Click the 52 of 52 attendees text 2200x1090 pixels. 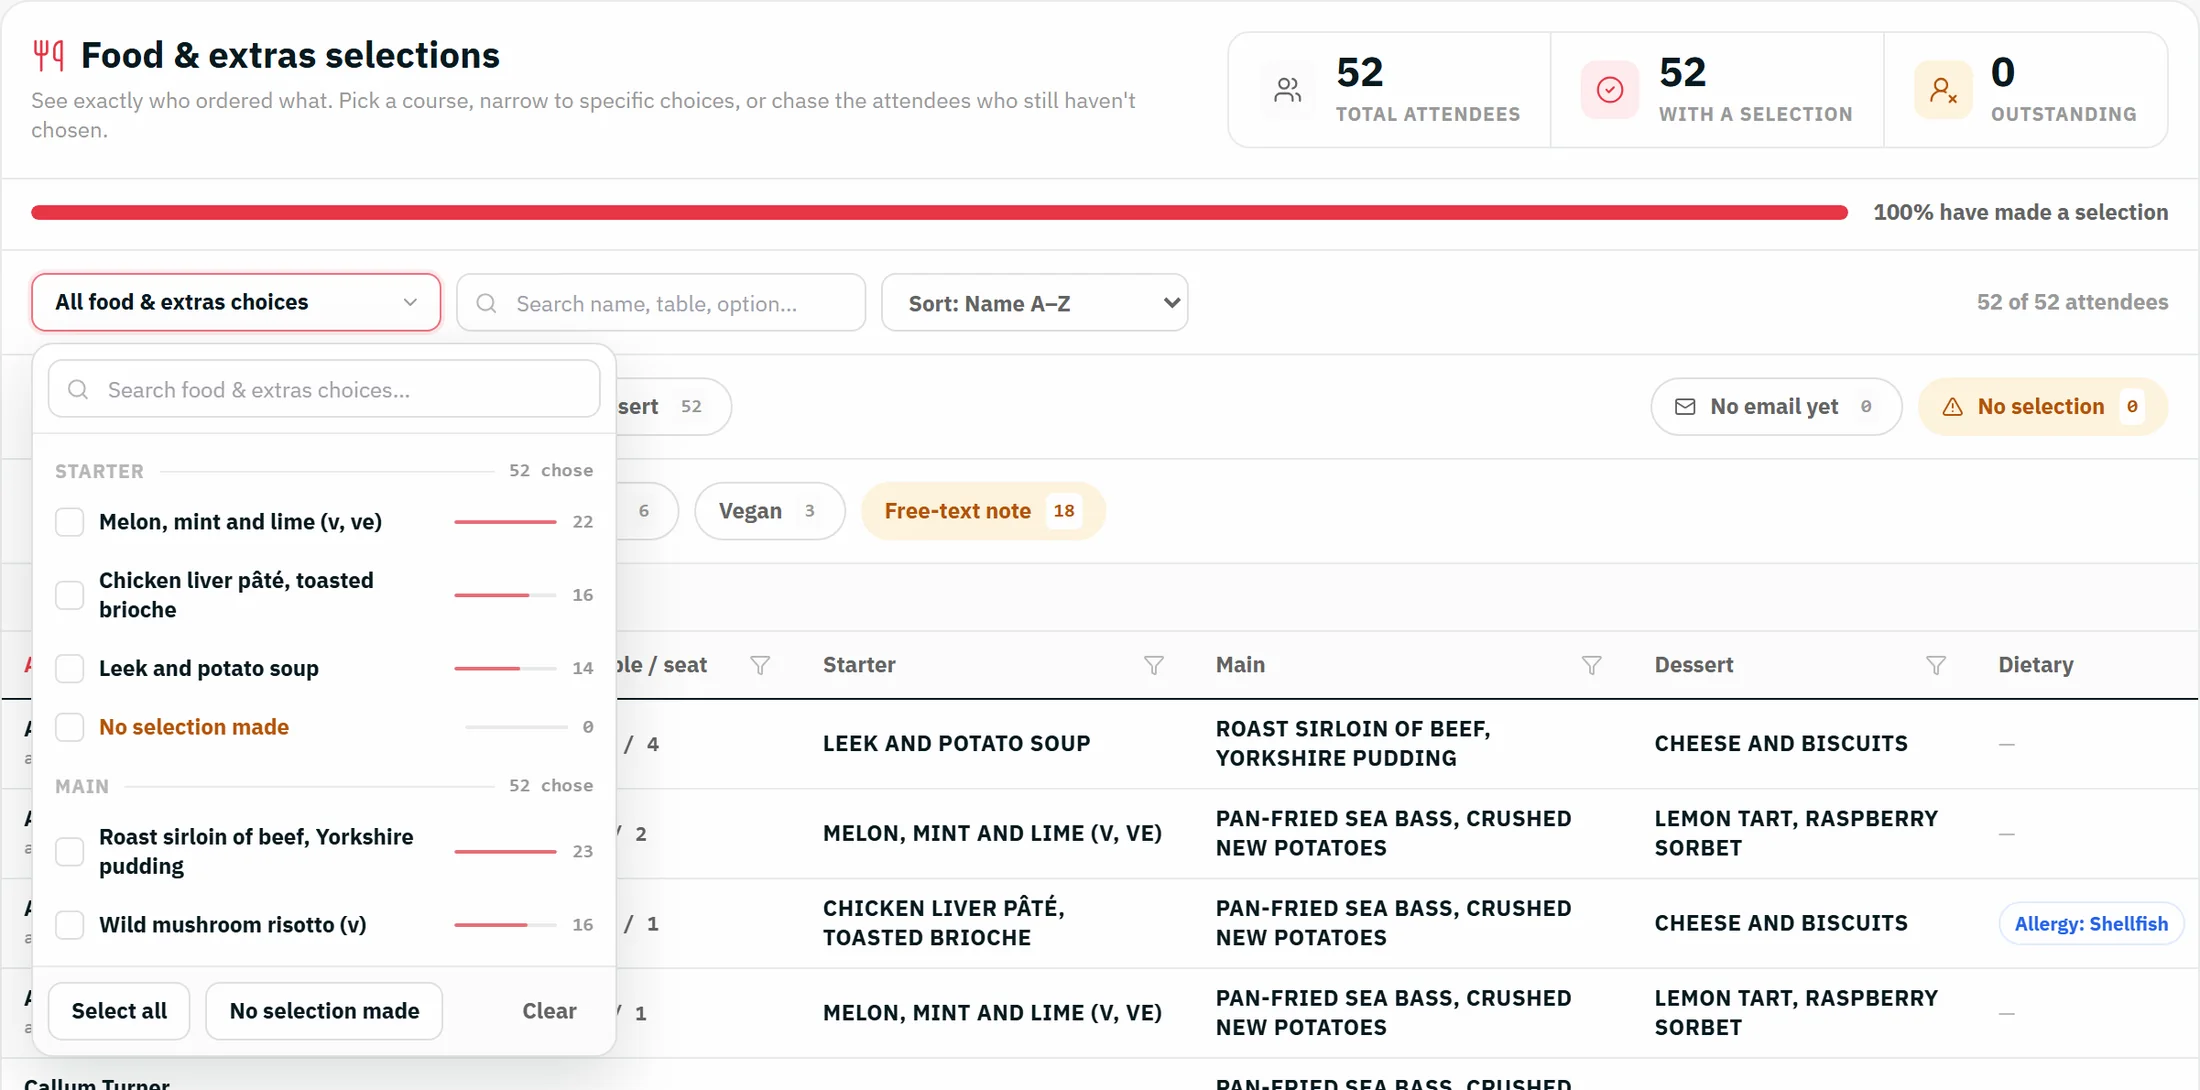(x=2072, y=302)
